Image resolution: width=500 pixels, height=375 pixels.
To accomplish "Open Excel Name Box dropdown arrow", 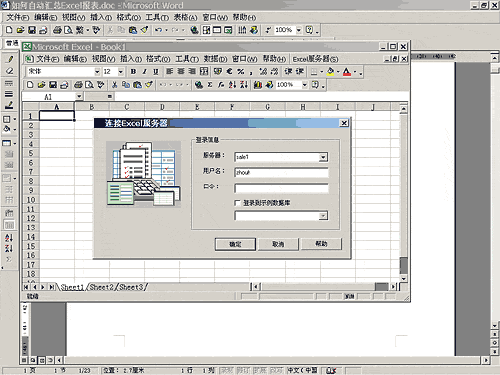I will (x=79, y=97).
